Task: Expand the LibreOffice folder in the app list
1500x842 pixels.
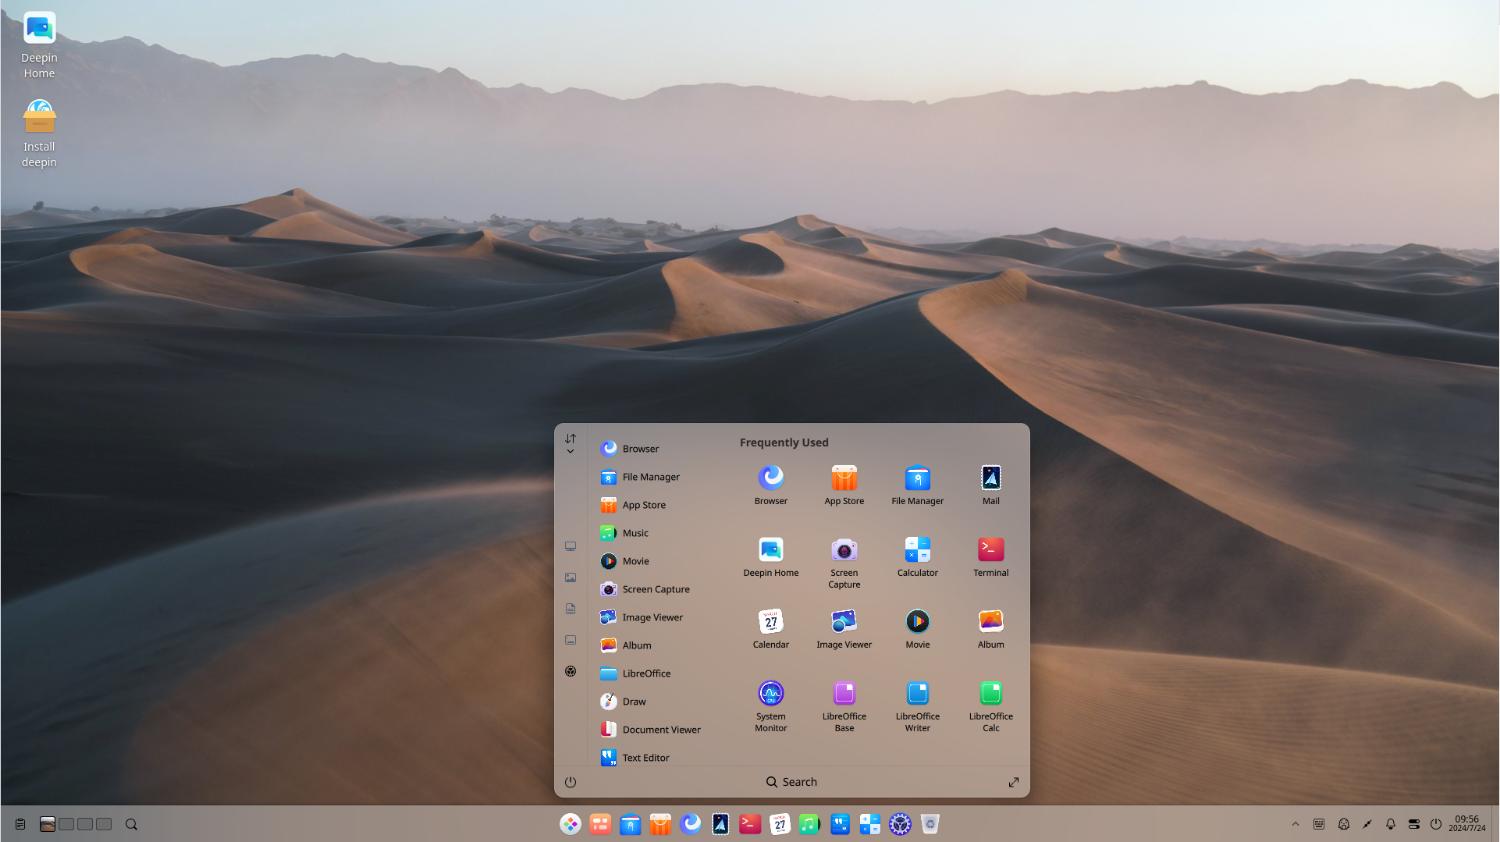Action: [655, 673]
